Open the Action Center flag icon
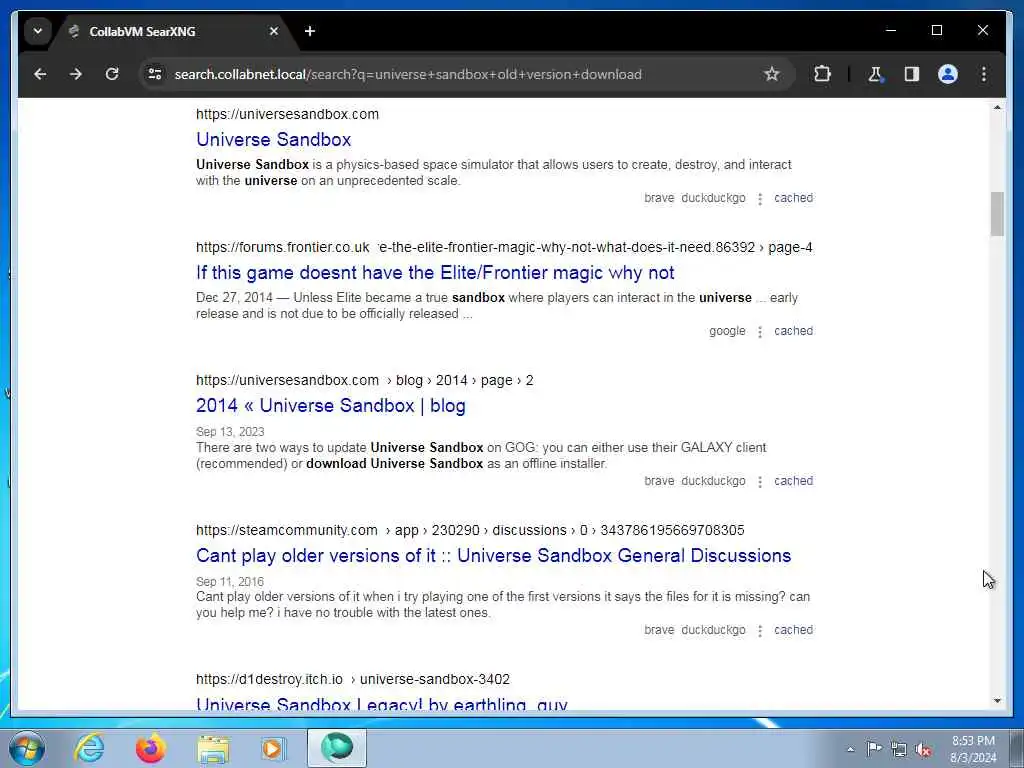The image size is (1024, 768). tap(874, 749)
